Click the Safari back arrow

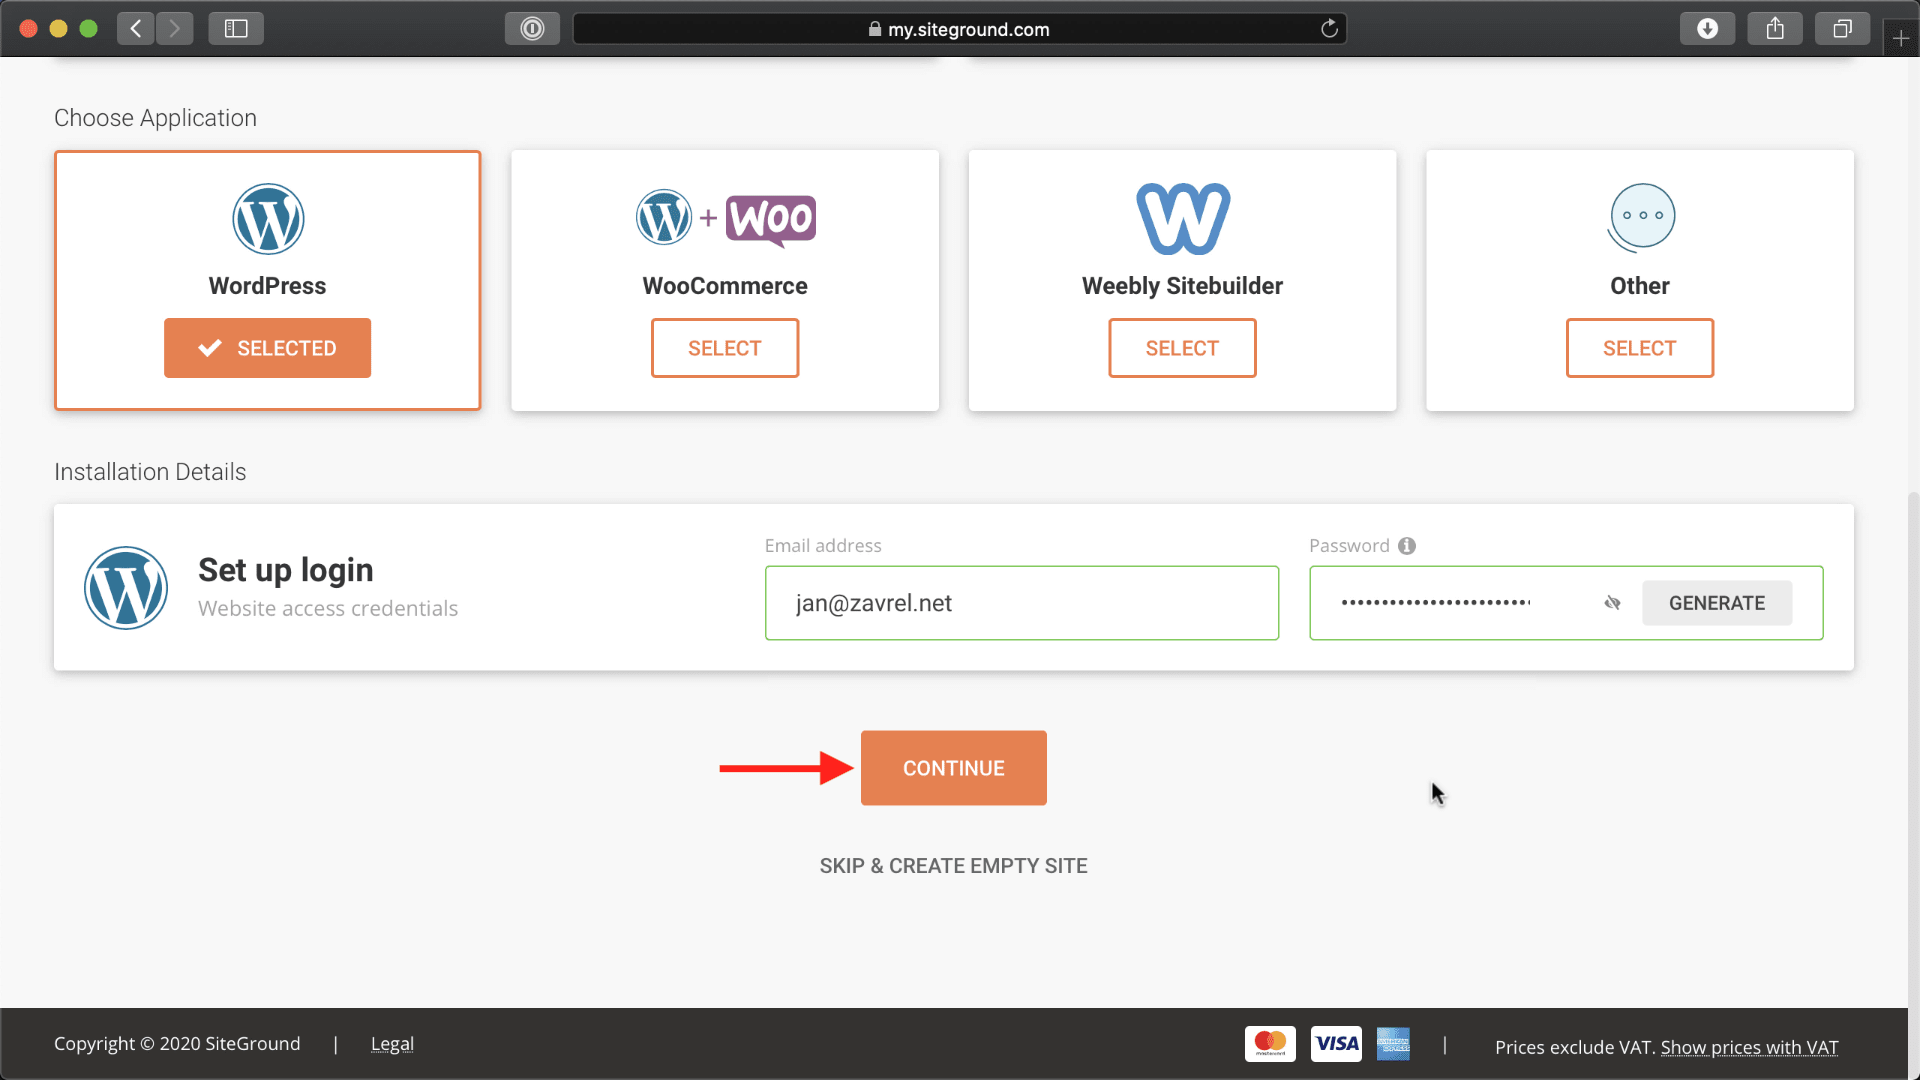tap(136, 29)
